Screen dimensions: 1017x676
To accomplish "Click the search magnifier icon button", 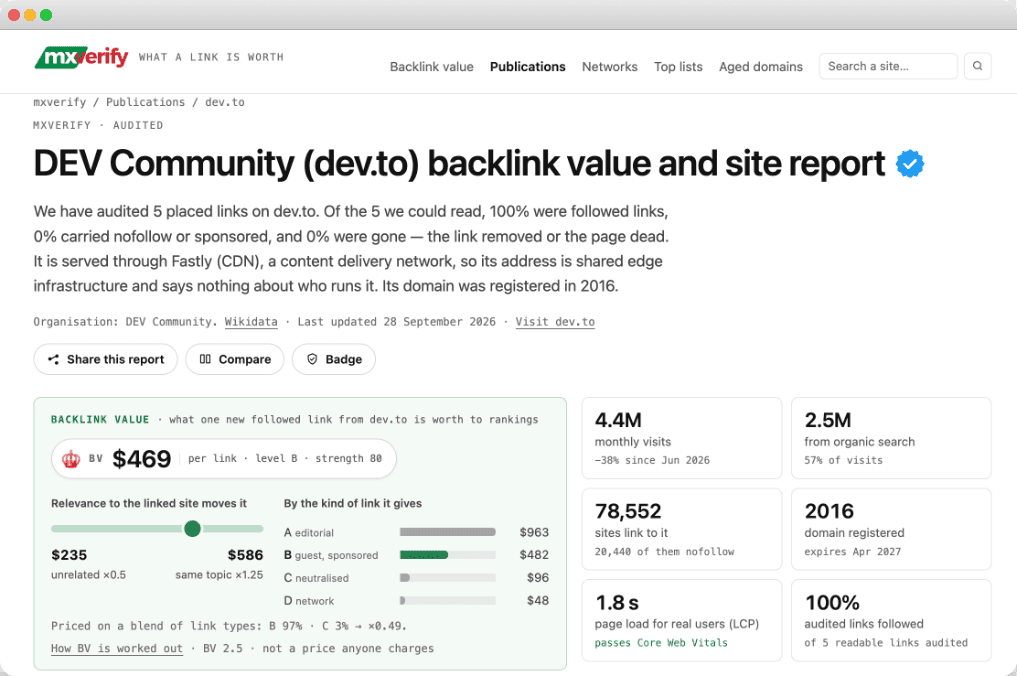I will click(x=977, y=66).
